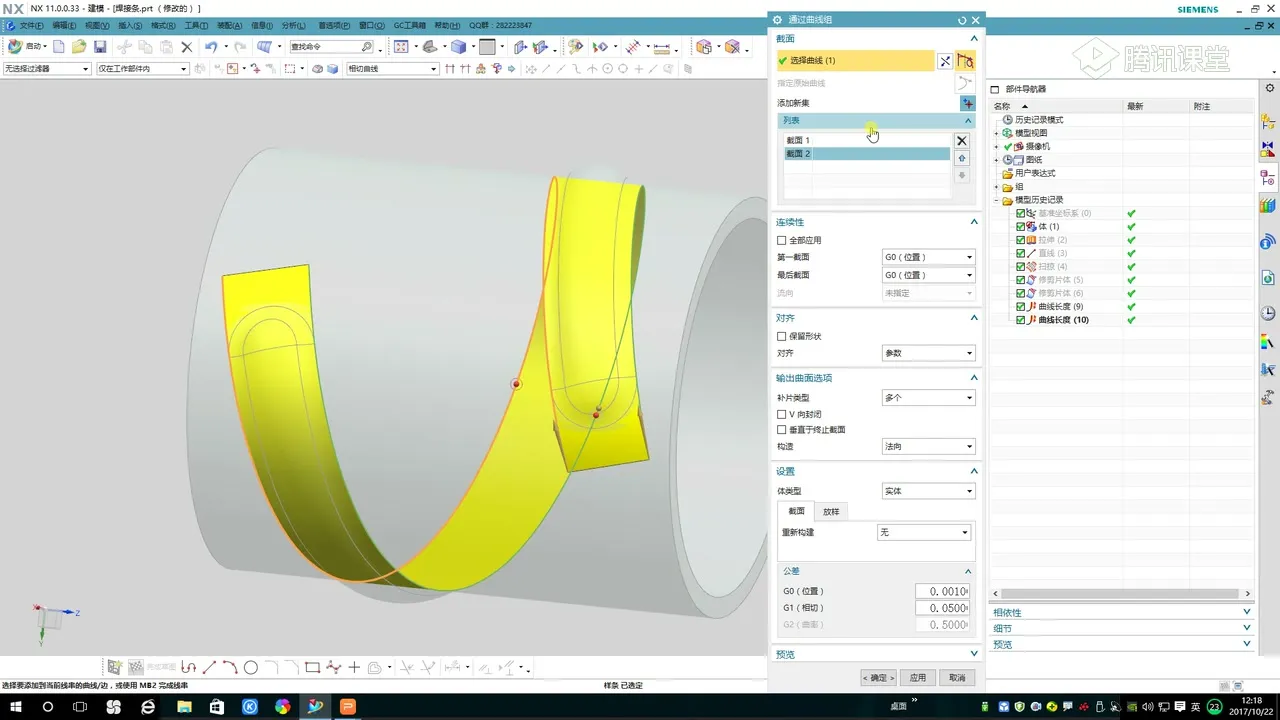Image resolution: width=1280 pixels, height=720 pixels.
Task: Select the rectangle sketch tool in bottom toolbar
Action: 312,668
